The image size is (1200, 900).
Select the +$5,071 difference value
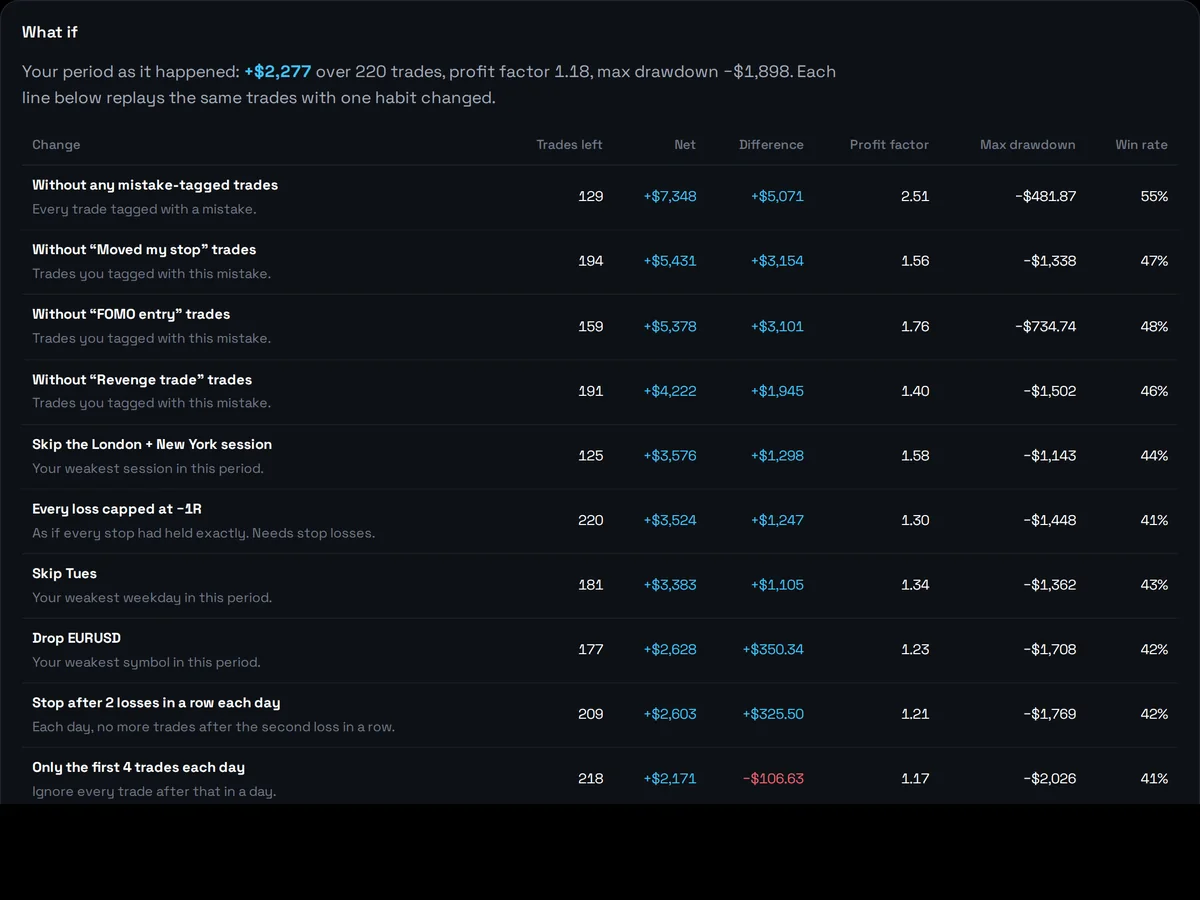(777, 196)
